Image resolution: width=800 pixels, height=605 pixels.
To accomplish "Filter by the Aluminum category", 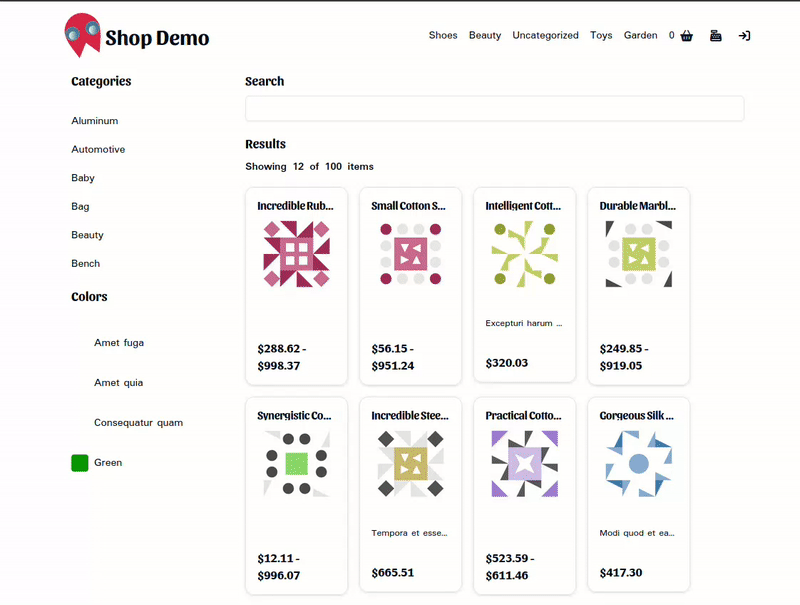I will pos(95,121).
